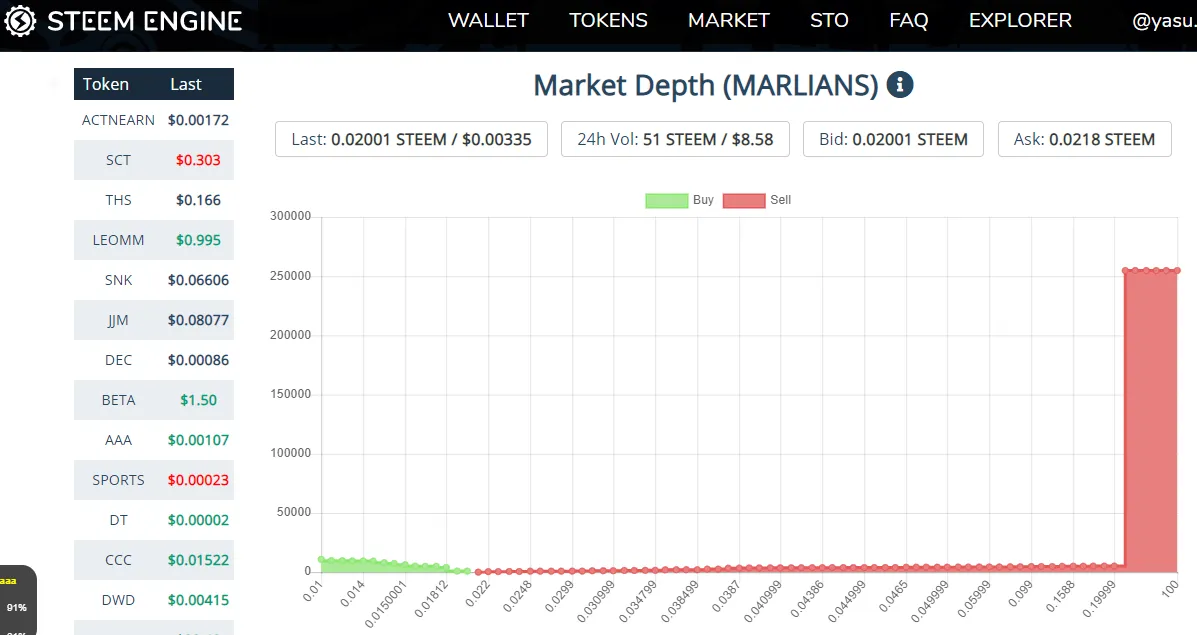Image resolution: width=1197 pixels, height=635 pixels.
Task: Open the MARKET section
Action: 729,21
